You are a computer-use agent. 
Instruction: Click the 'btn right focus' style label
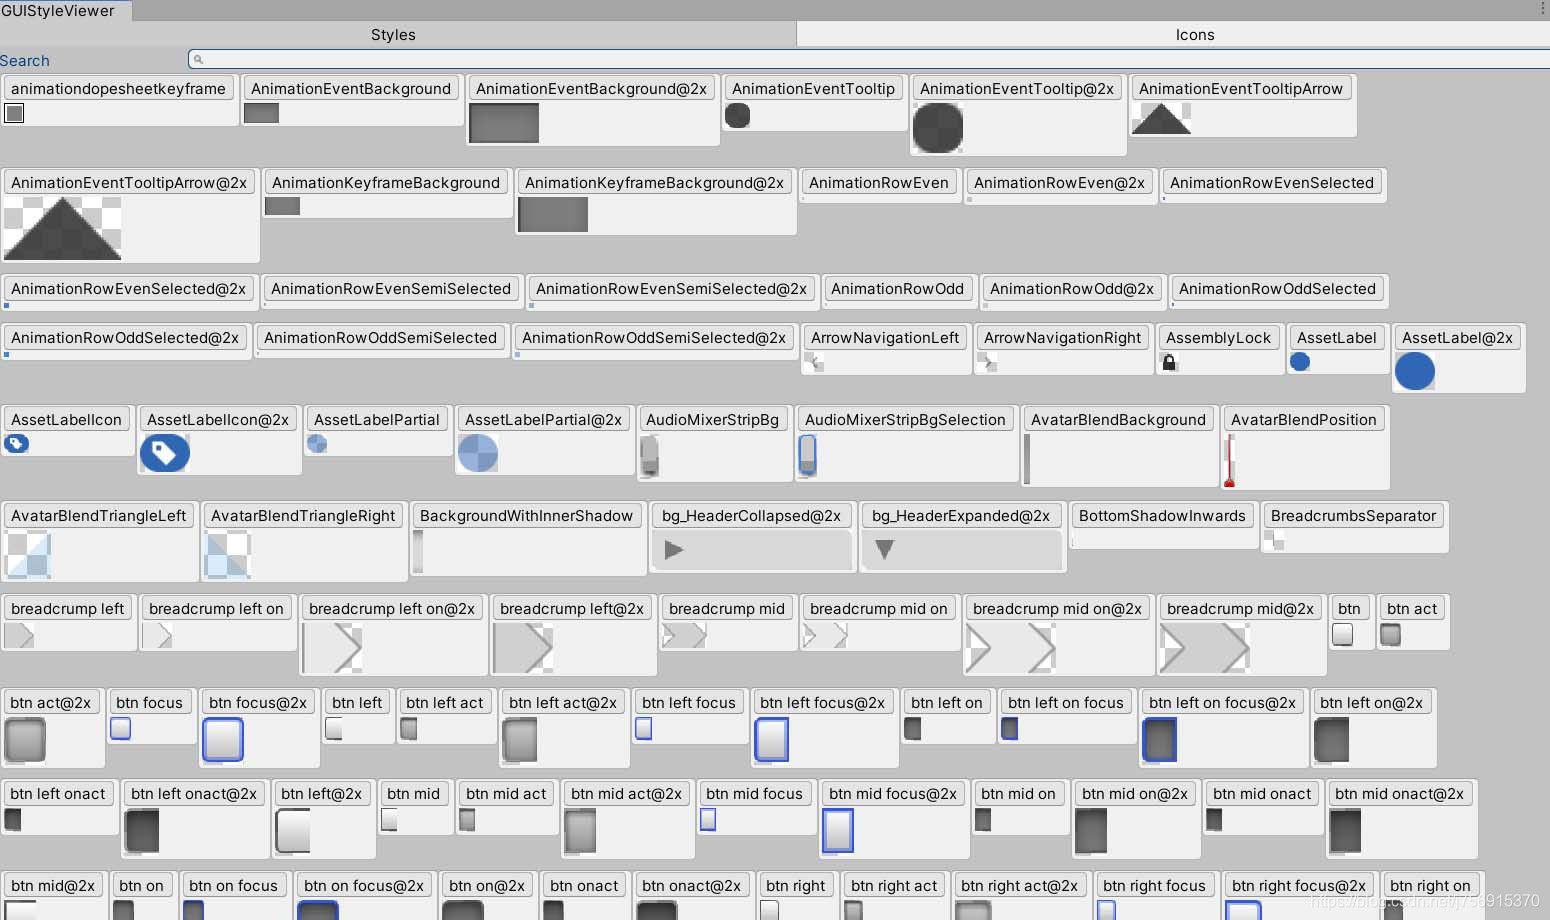[x=1154, y=885]
